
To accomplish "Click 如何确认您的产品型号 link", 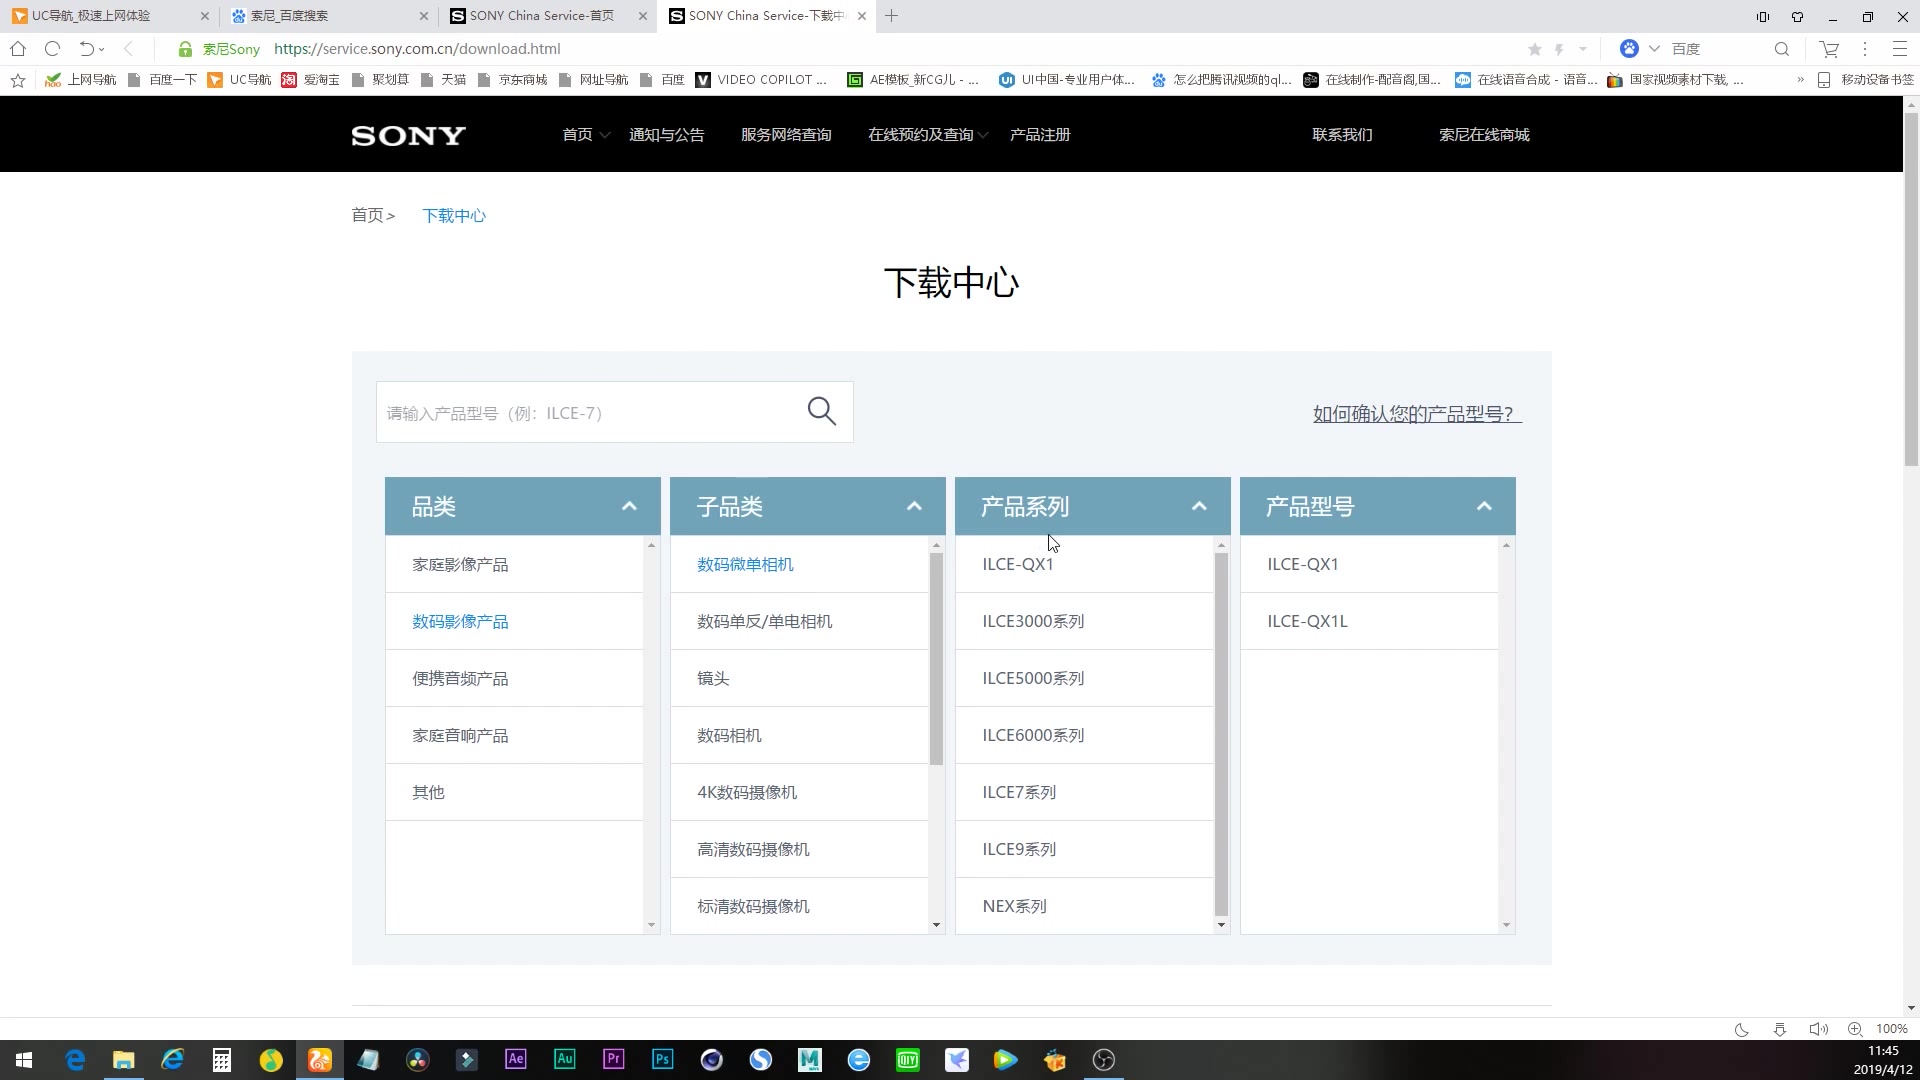I will tap(1417, 414).
